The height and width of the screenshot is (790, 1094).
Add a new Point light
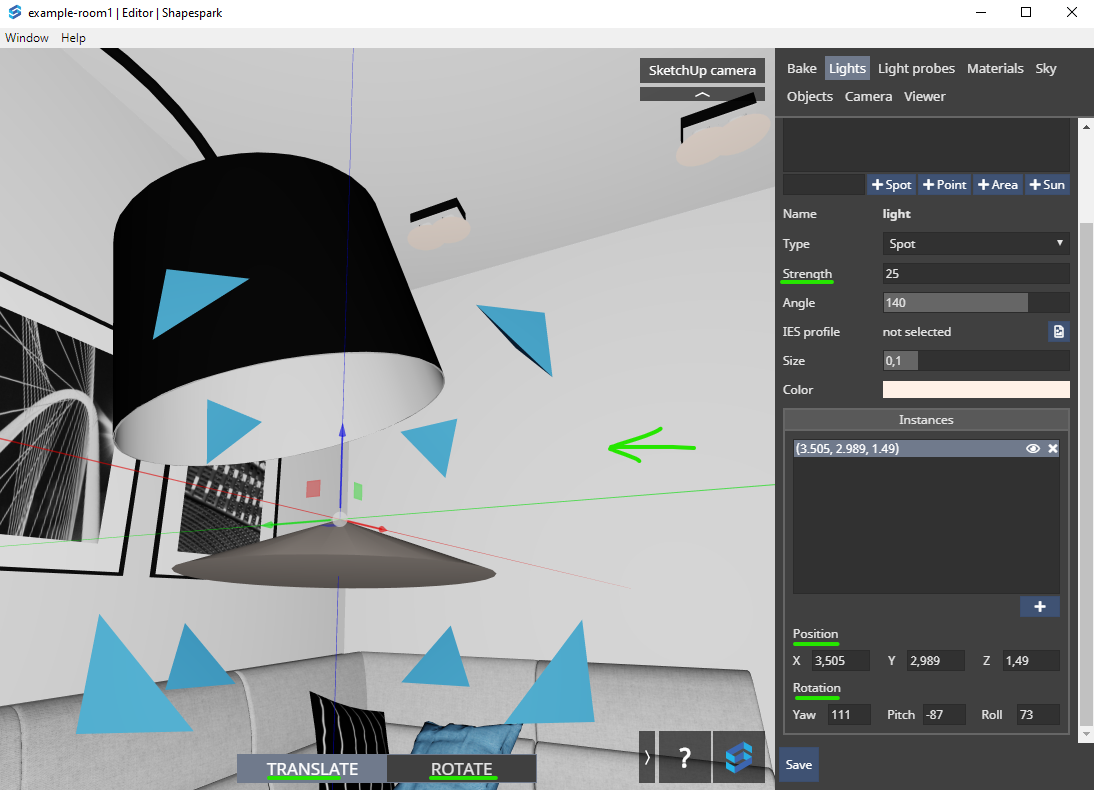click(x=944, y=184)
